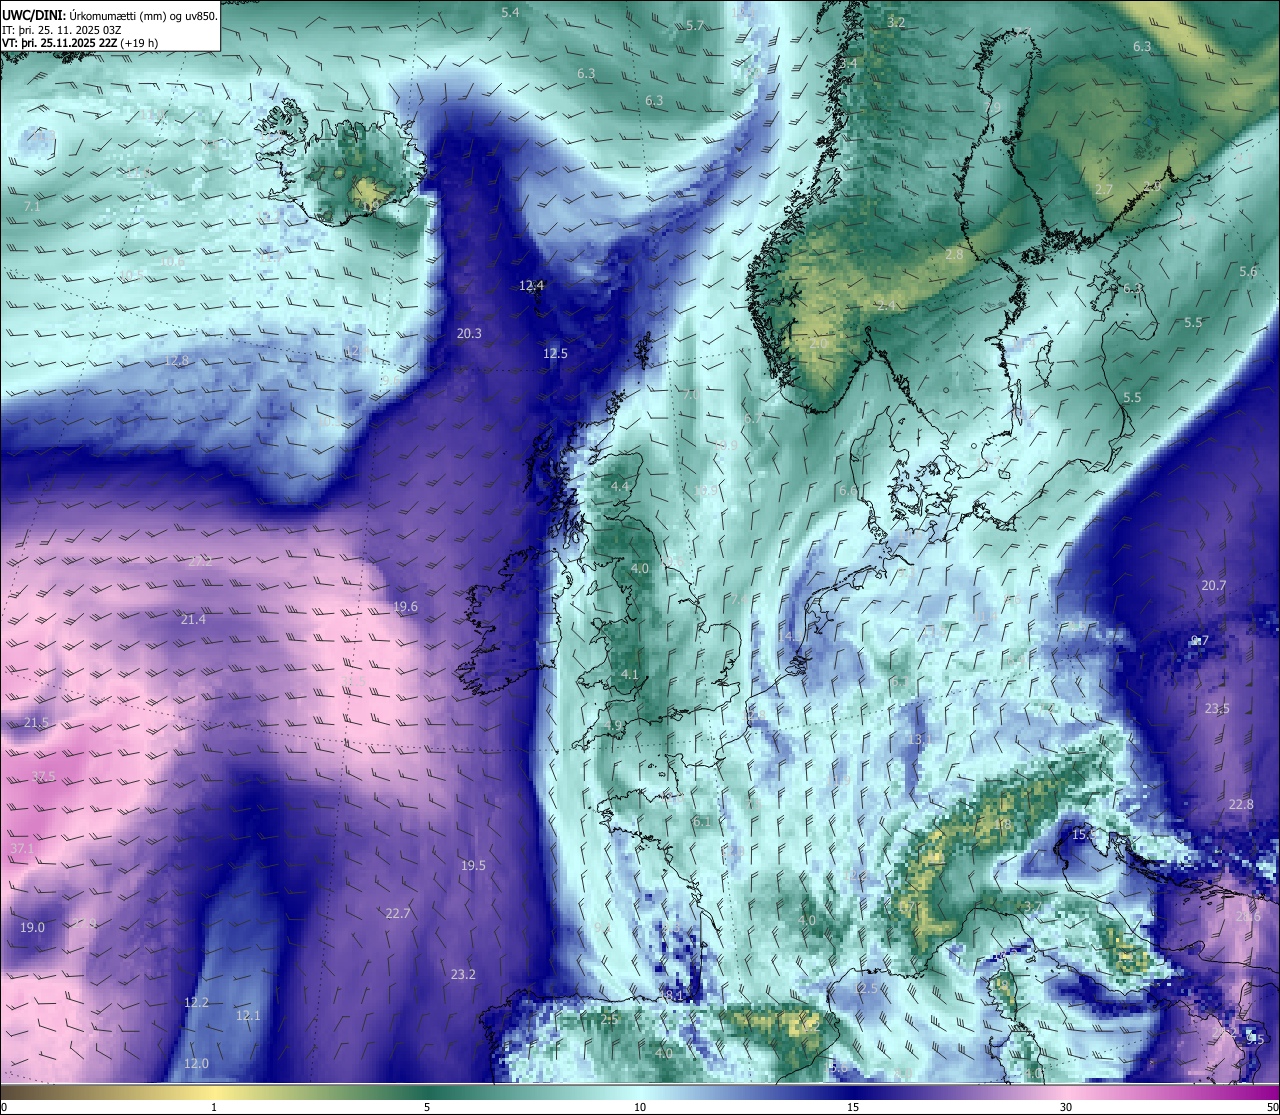Click the map value 5.7
The height and width of the screenshot is (1115, 1280).
tap(695, 25)
